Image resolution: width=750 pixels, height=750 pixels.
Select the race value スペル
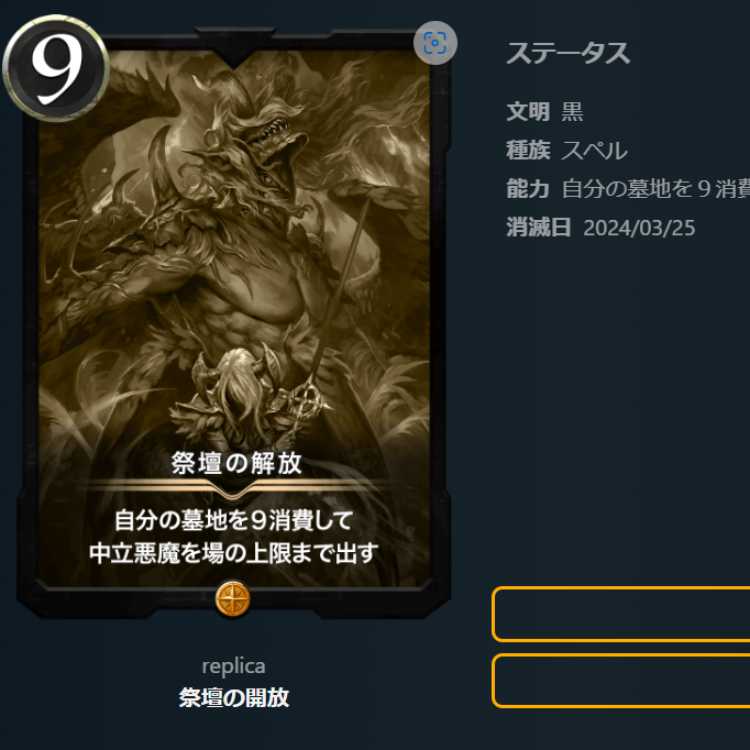(x=594, y=151)
